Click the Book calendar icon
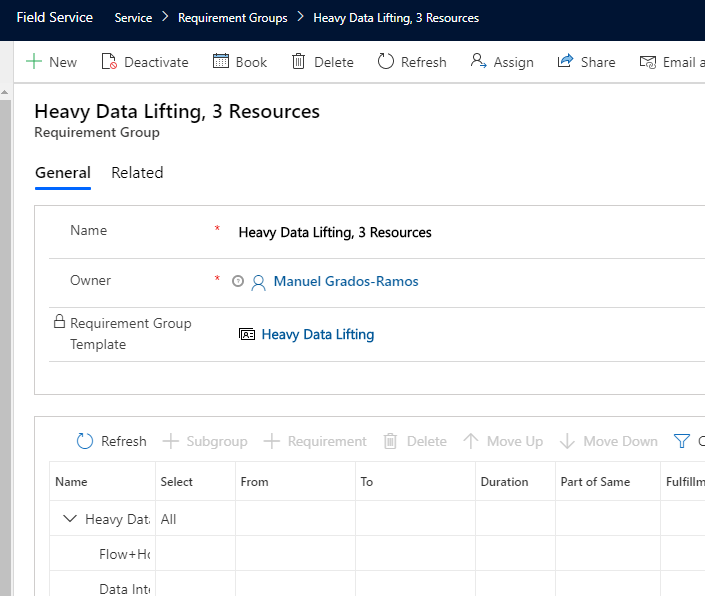 click(221, 61)
